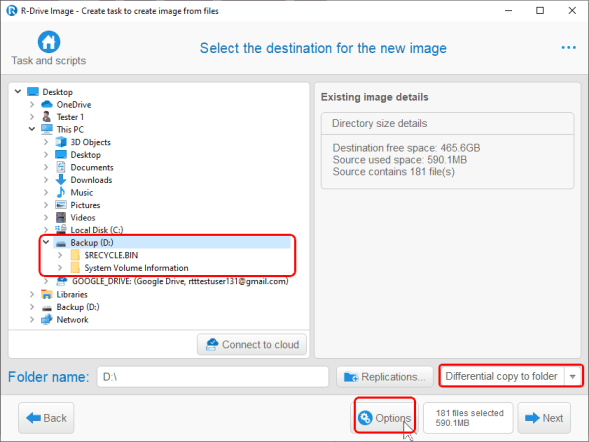Click the Source contains 181 file(s) text
Screen dimensions: 589x442
click(393, 172)
